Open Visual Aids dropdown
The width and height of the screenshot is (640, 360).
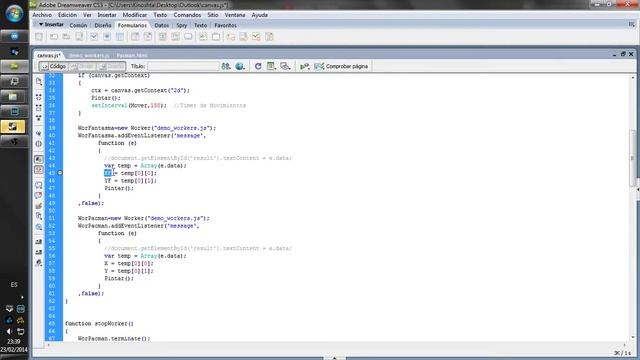pyautogui.click(x=285, y=66)
